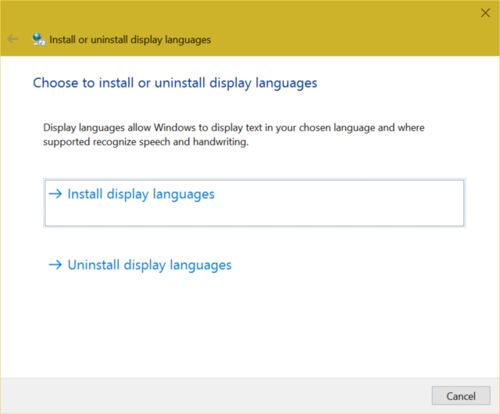Click the white space between the two options
The image size is (500, 414).
tap(254, 242)
